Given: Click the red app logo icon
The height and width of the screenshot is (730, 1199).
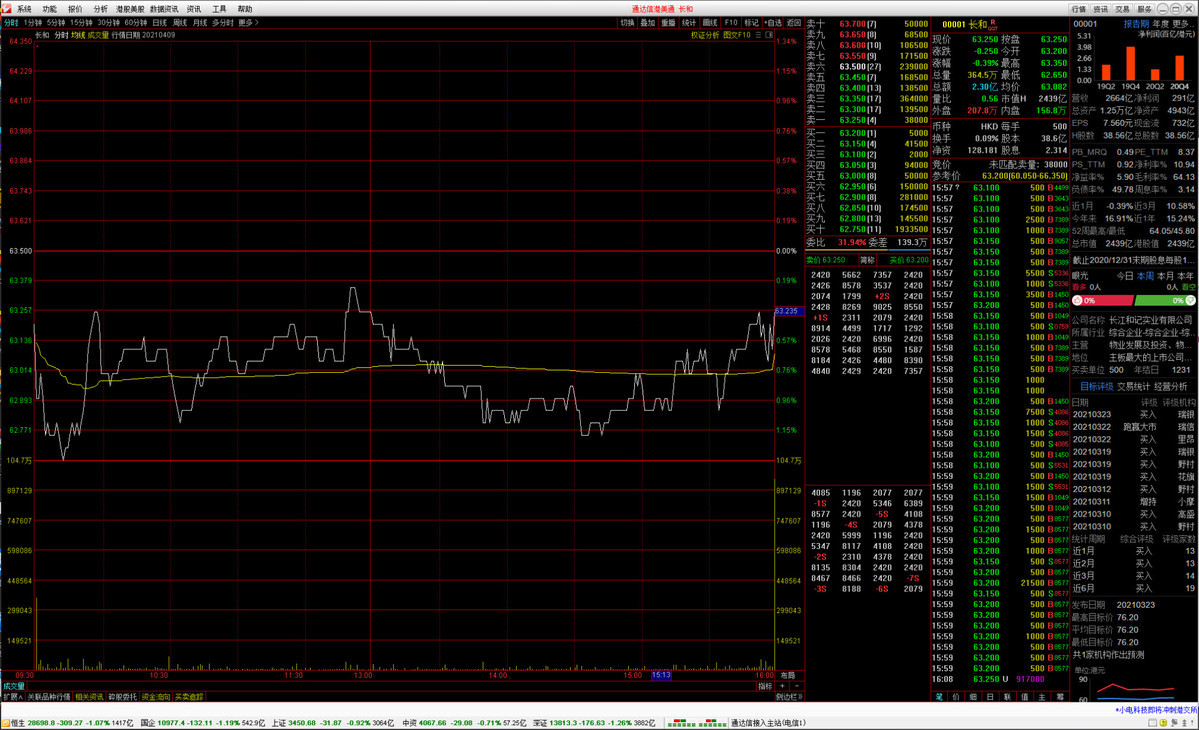Looking at the screenshot, I should pos(6,8).
